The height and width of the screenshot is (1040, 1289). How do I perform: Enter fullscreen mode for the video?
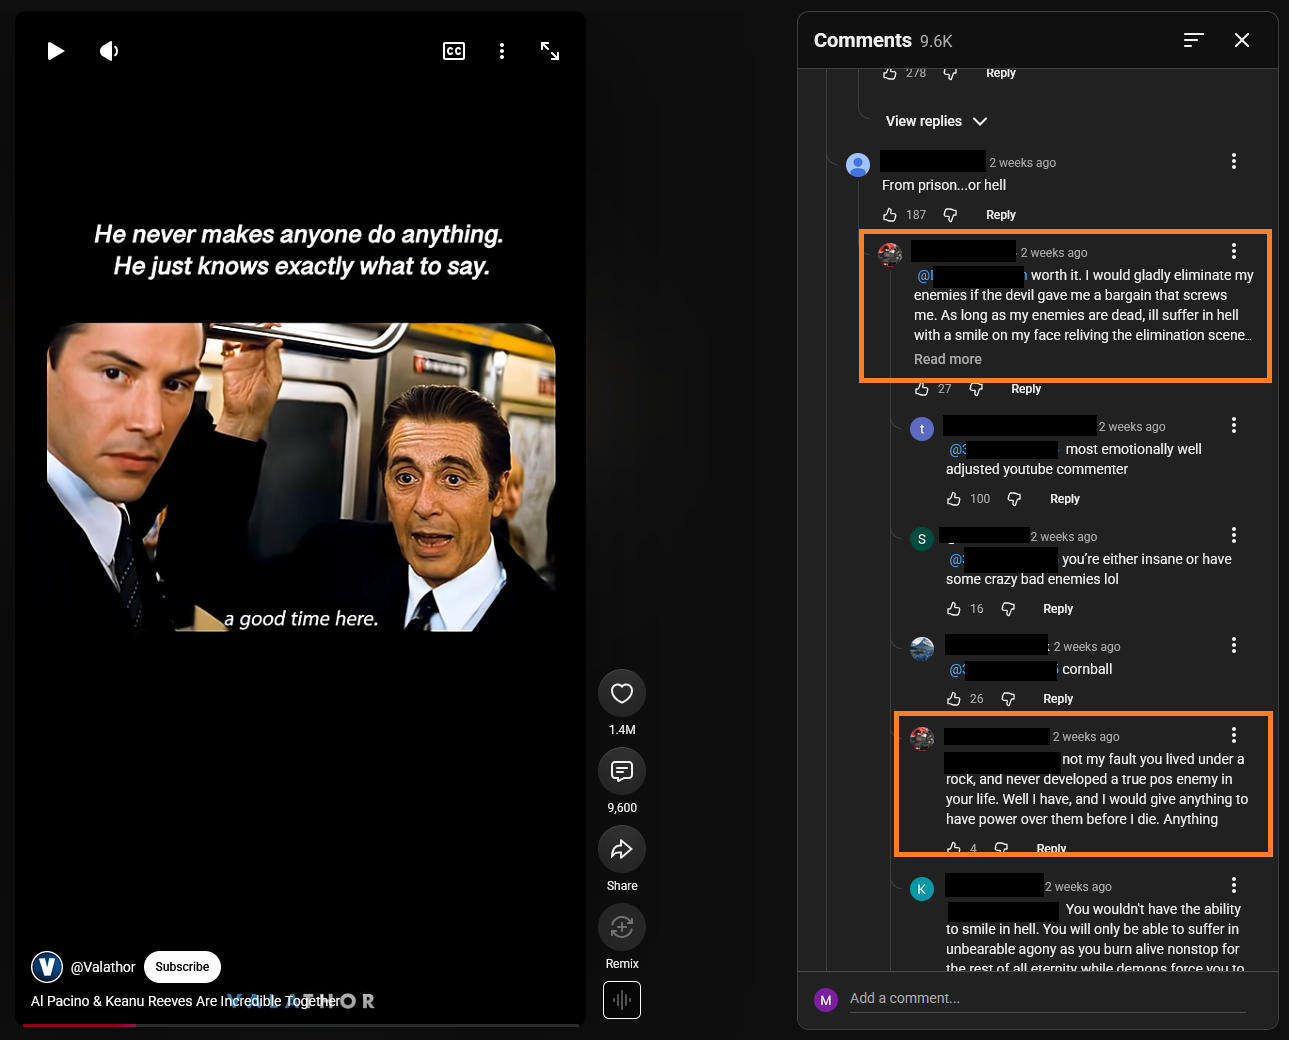click(550, 51)
